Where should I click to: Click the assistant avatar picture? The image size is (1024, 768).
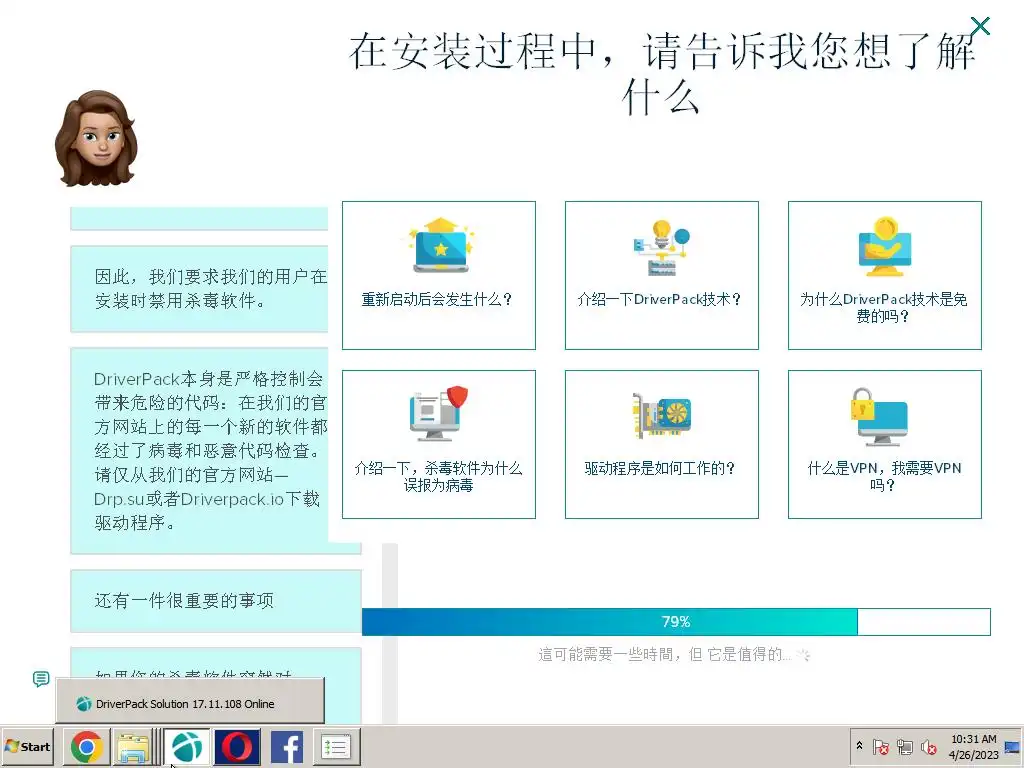point(97,138)
